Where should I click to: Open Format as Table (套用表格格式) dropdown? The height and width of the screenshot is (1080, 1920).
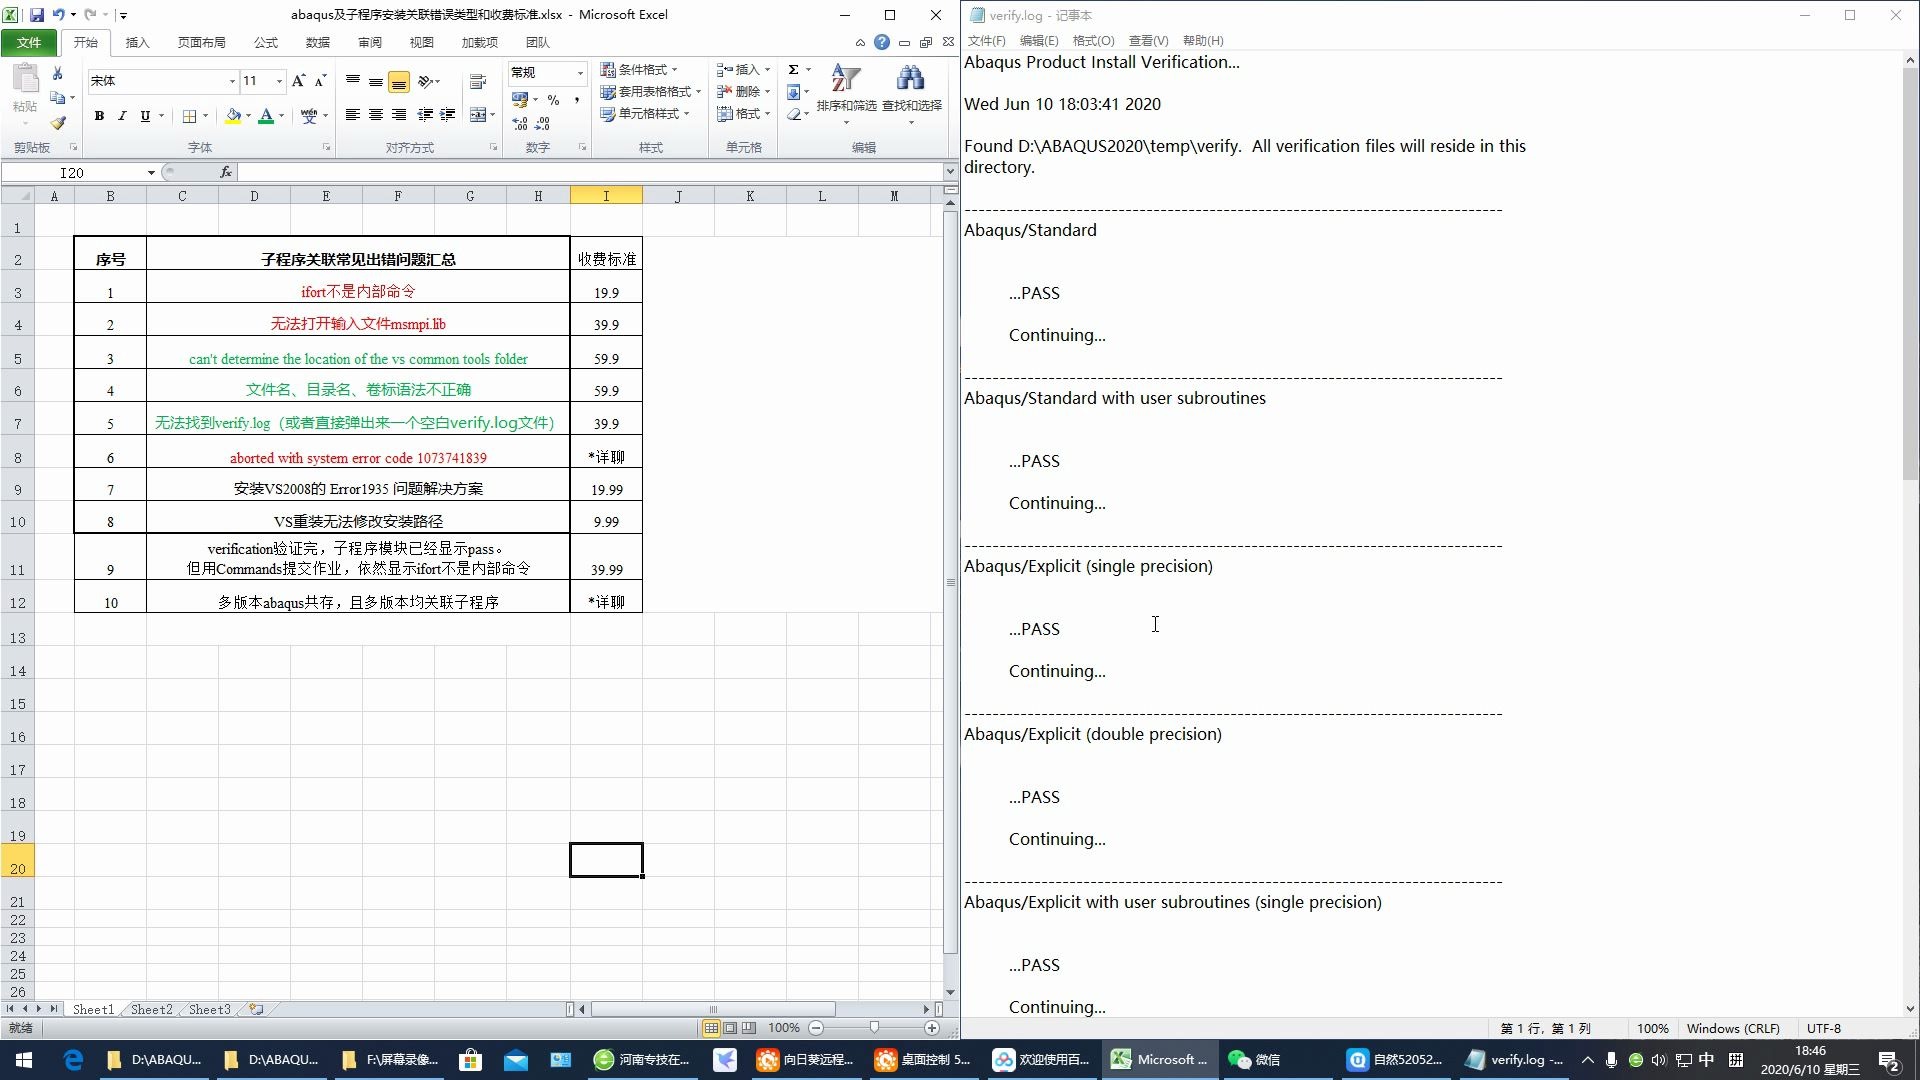[651, 92]
